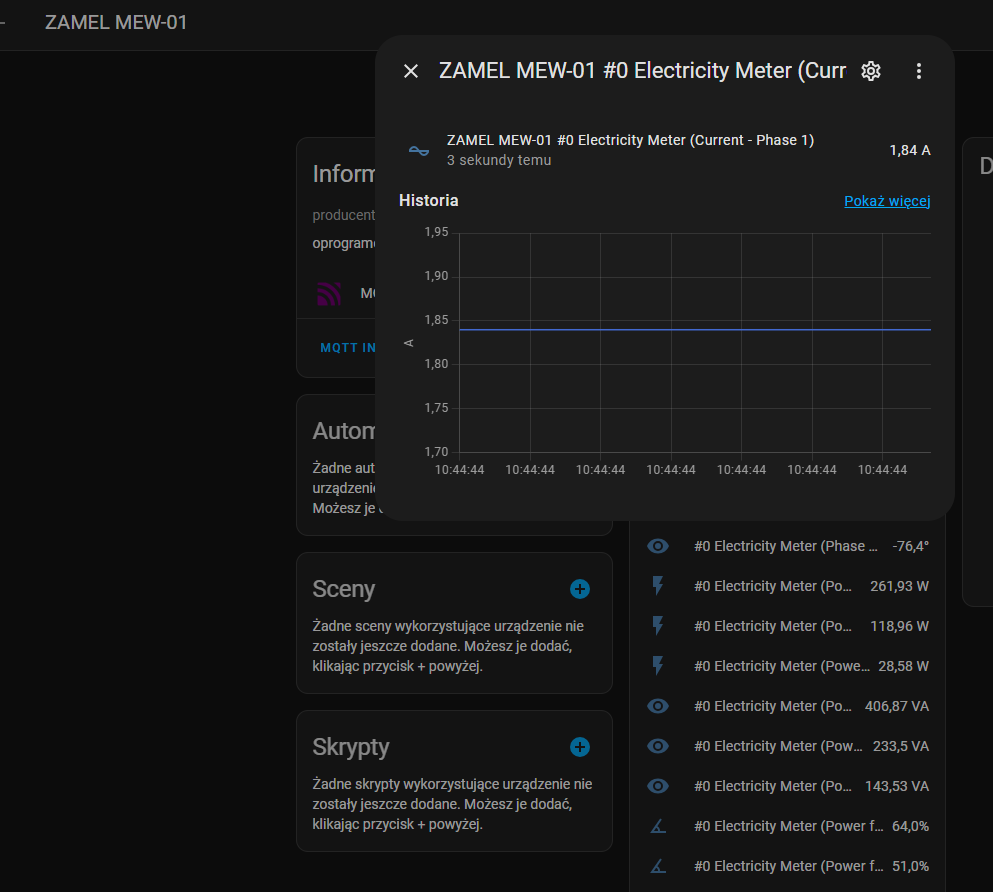Click the 'Historia' heading in the dialog
The height and width of the screenshot is (892, 993).
point(429,201)
